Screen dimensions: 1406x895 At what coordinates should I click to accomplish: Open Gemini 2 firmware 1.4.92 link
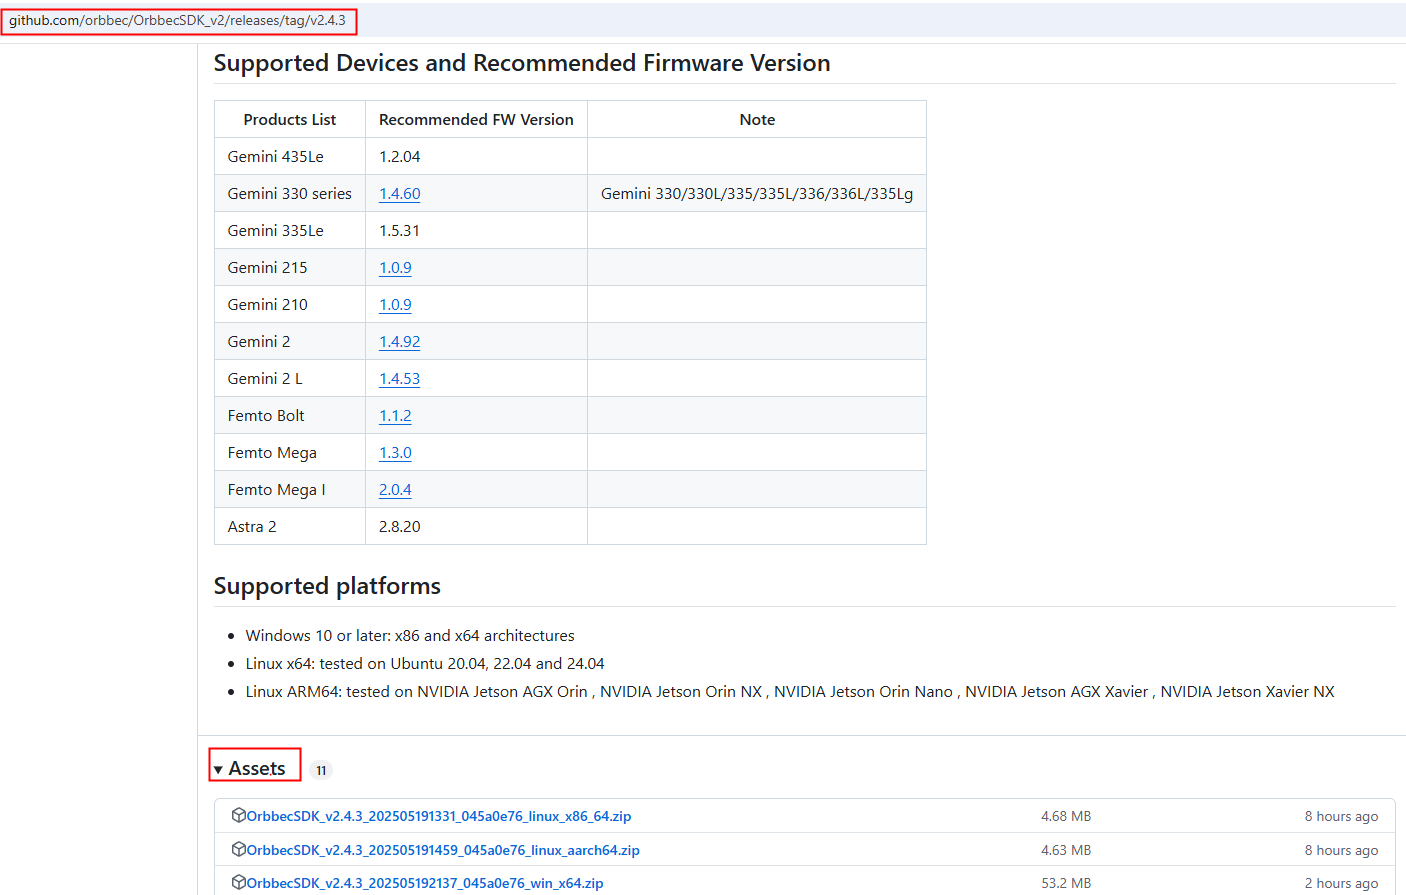coord(399,342)
